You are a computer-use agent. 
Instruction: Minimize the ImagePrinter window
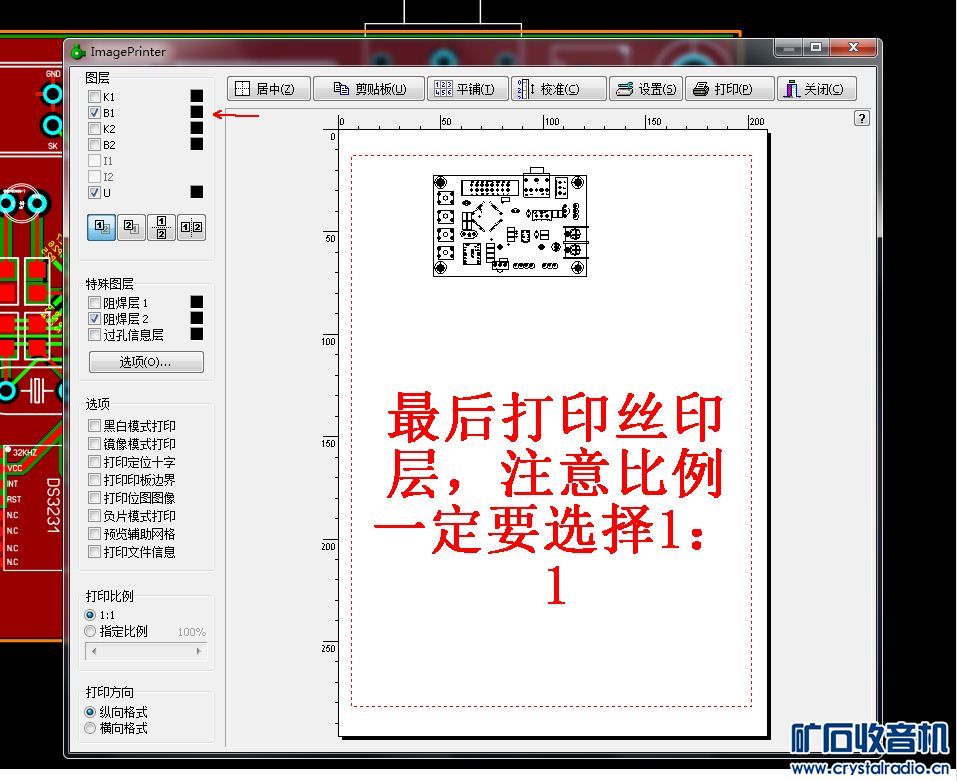(x=789, y=47)
